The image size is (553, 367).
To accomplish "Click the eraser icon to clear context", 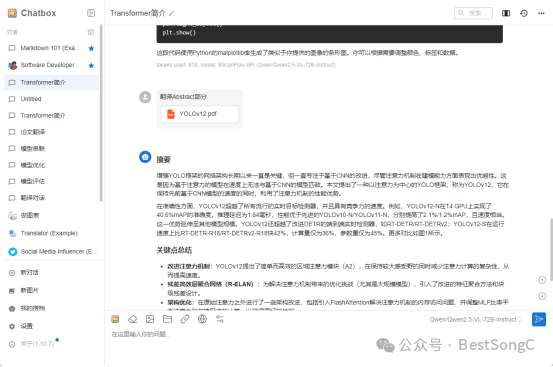I will 133,319.
